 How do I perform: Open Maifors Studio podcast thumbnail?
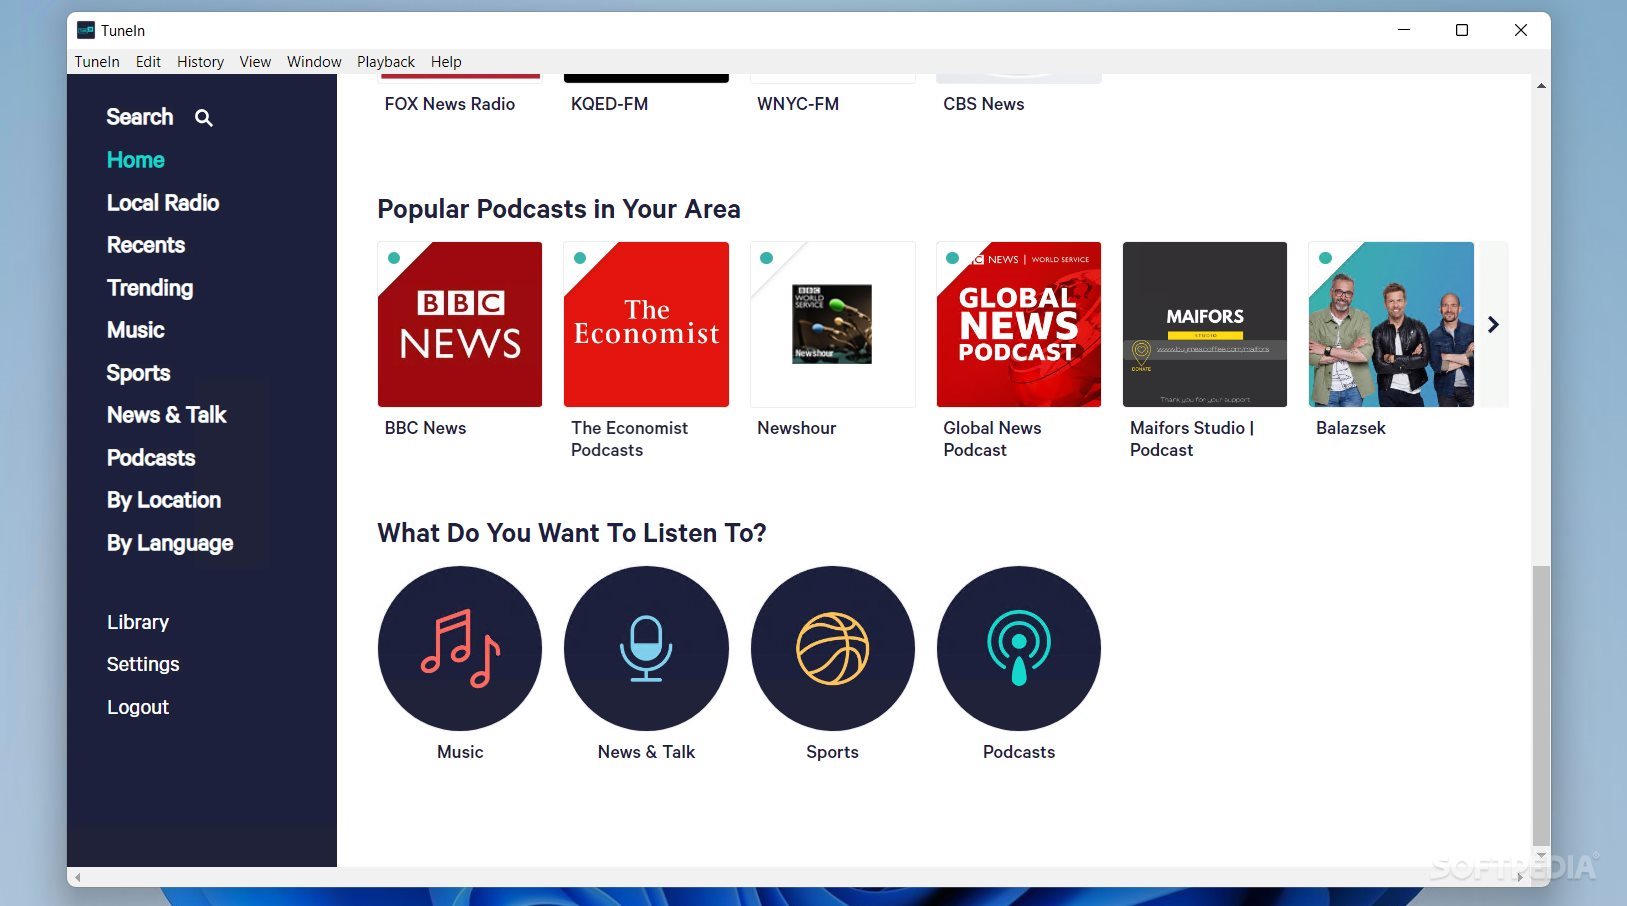coord(1205,324)
